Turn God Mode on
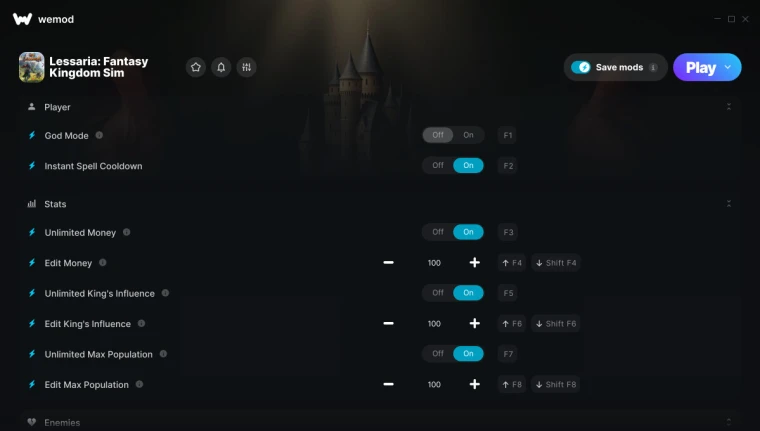 coord(468,135)
